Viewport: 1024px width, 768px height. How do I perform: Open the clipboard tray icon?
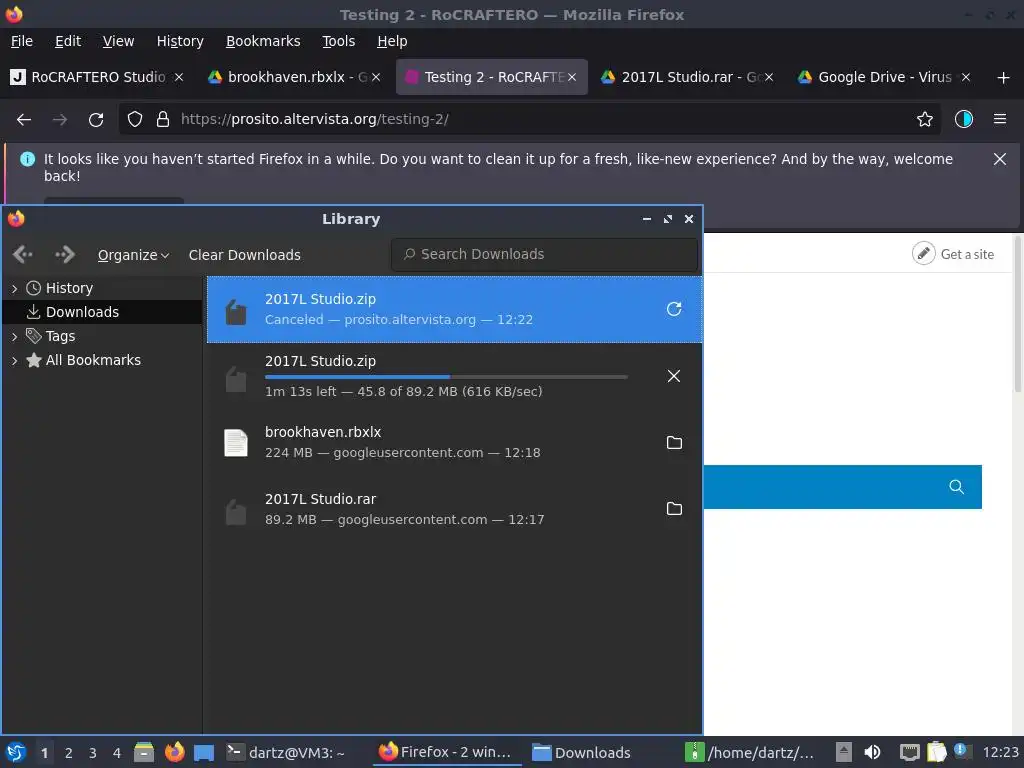pyautogui.click(x=936, y=752)
